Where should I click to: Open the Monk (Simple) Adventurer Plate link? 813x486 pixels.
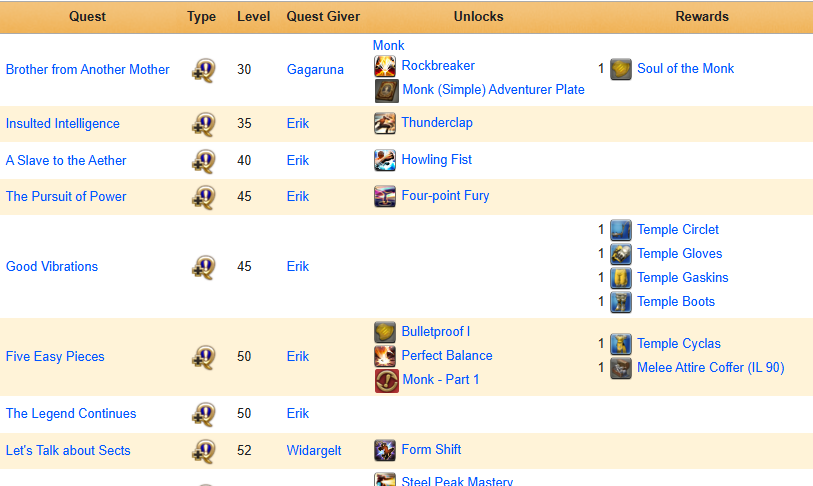click(494, 90)
